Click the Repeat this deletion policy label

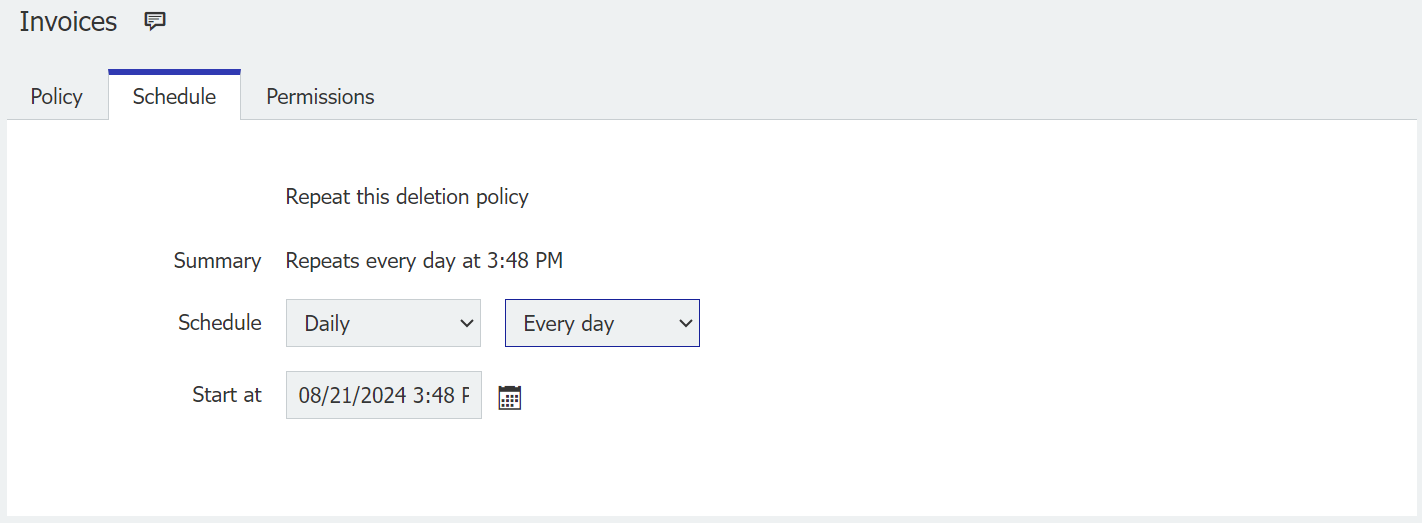[x=407, y=197]
